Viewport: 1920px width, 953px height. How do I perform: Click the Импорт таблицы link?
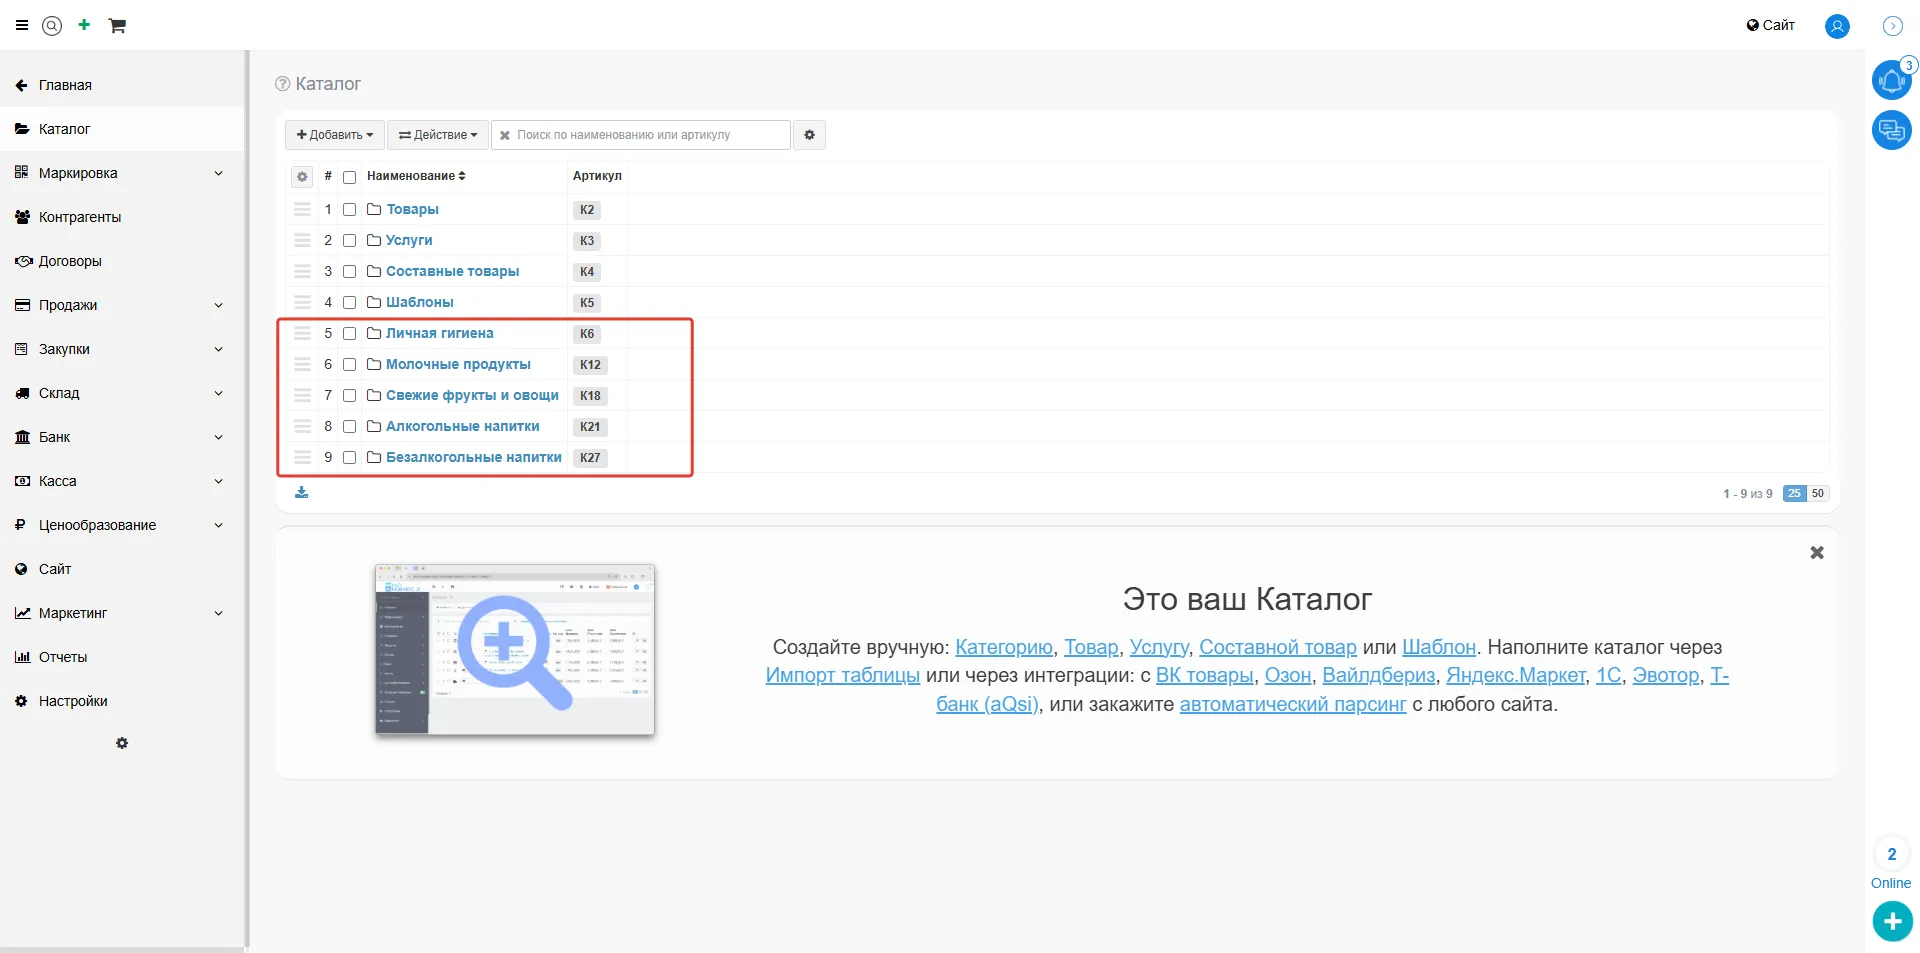coord(842,676)
